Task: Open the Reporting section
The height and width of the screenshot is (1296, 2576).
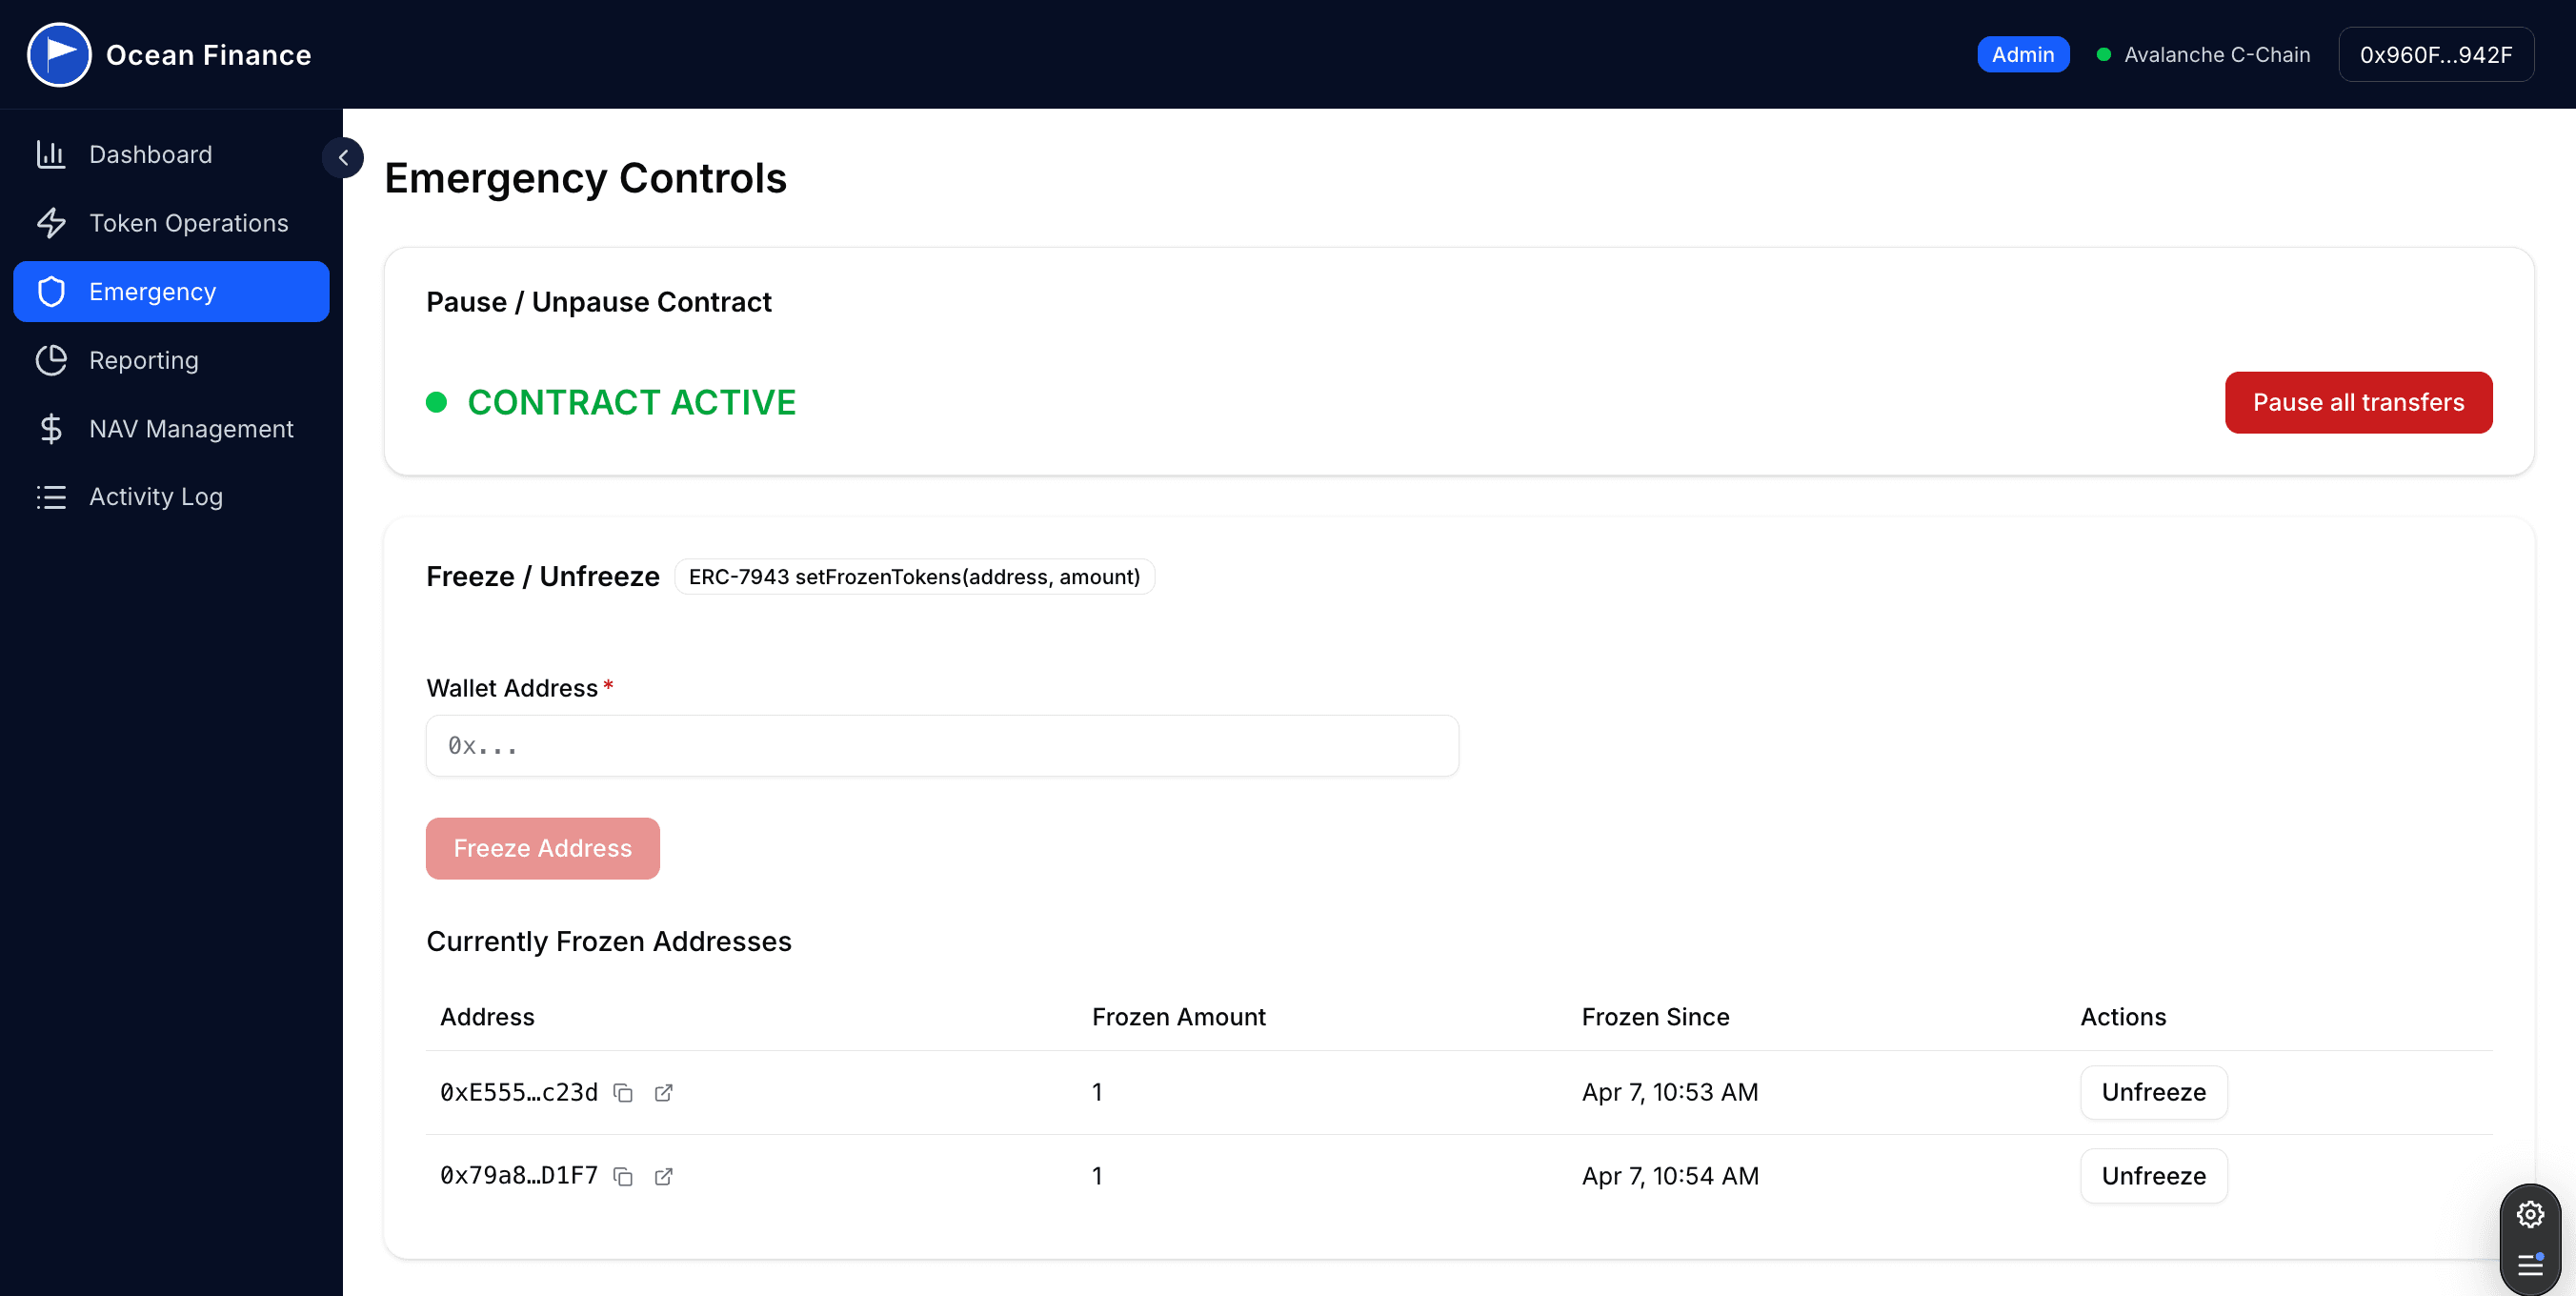Action: [x=143, y=360]
